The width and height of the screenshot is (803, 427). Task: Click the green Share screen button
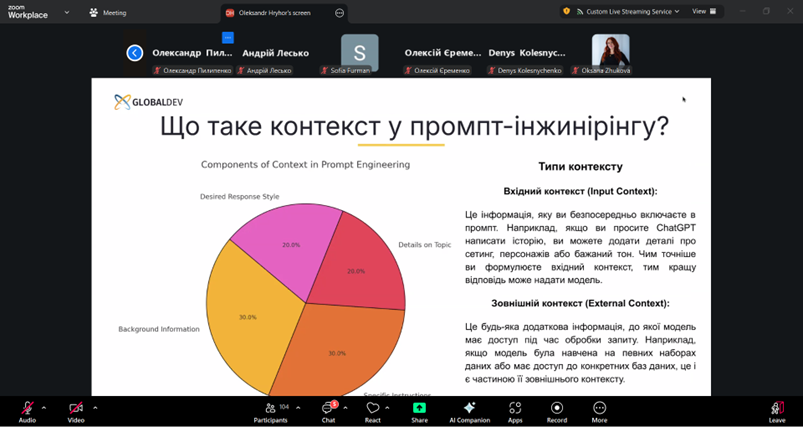419,409
